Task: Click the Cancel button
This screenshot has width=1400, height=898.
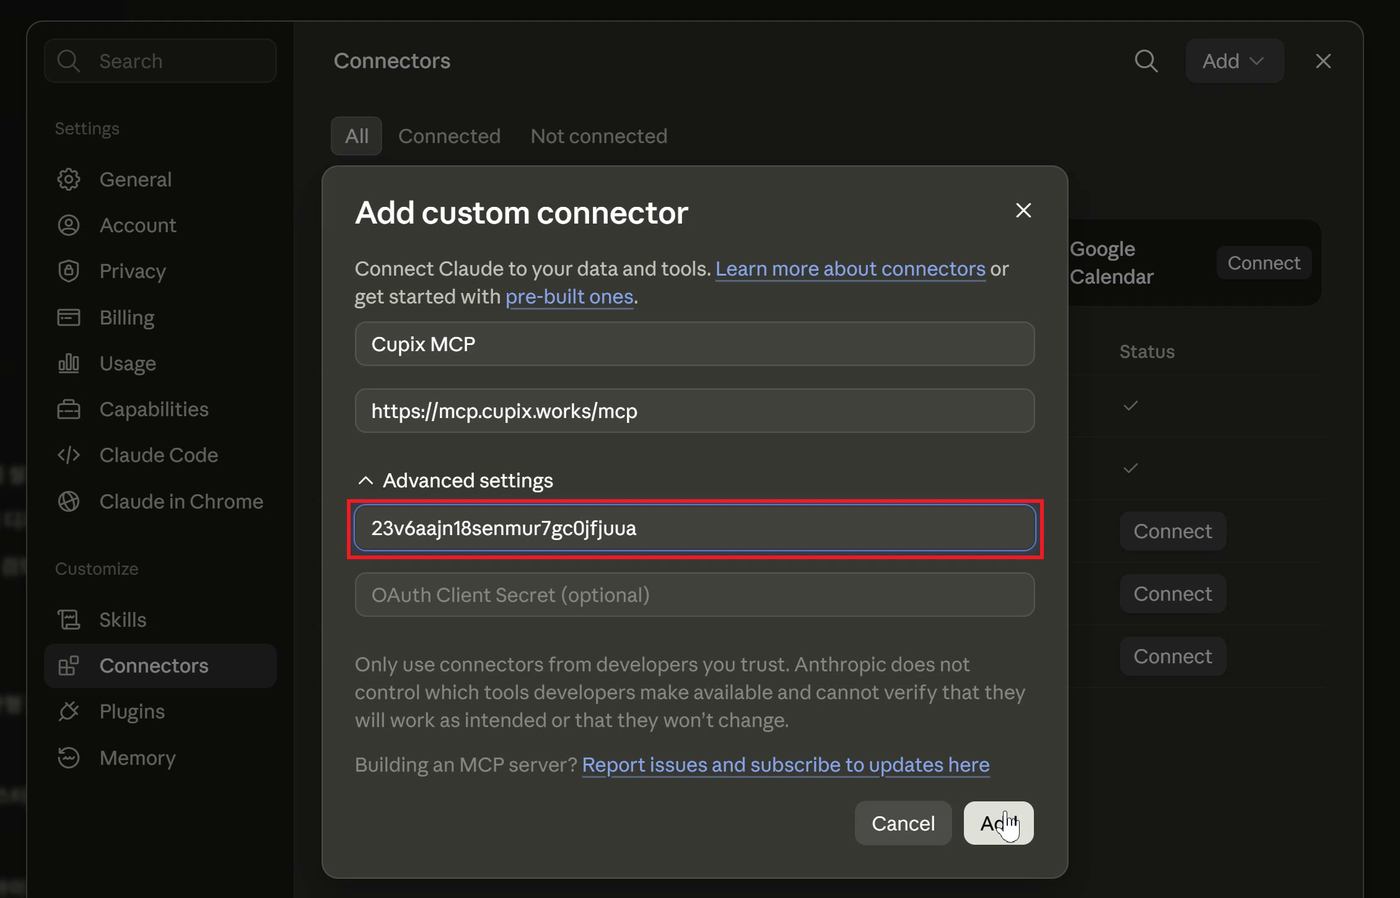Action: click(903, 823)
